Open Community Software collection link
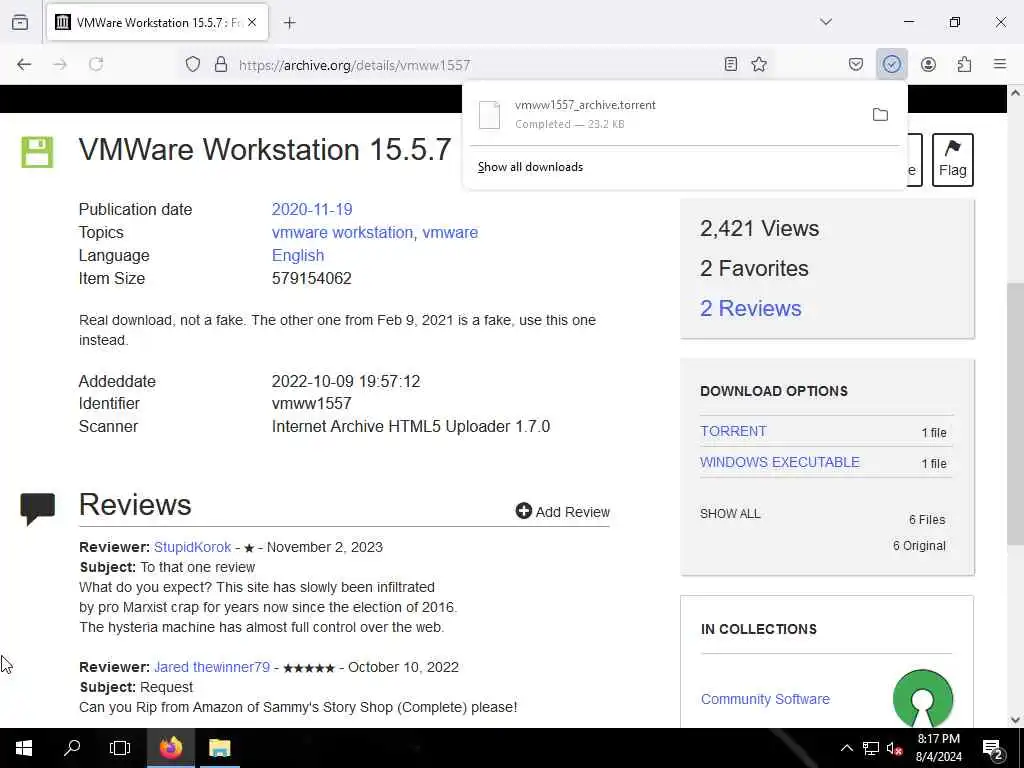This screenshot has height=768, width=1024. point(765,699)
